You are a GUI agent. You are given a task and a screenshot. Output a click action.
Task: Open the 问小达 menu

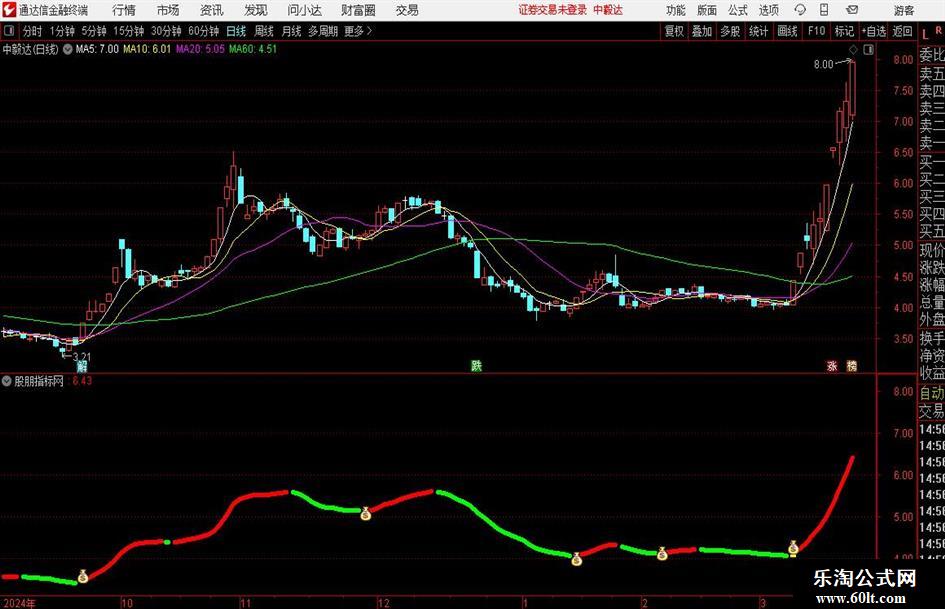[304, 10]
